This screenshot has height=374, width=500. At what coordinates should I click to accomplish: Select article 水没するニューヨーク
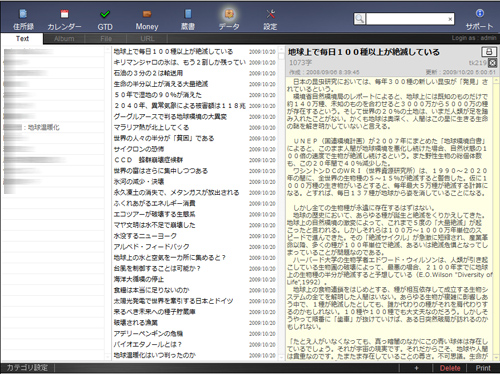195,236
